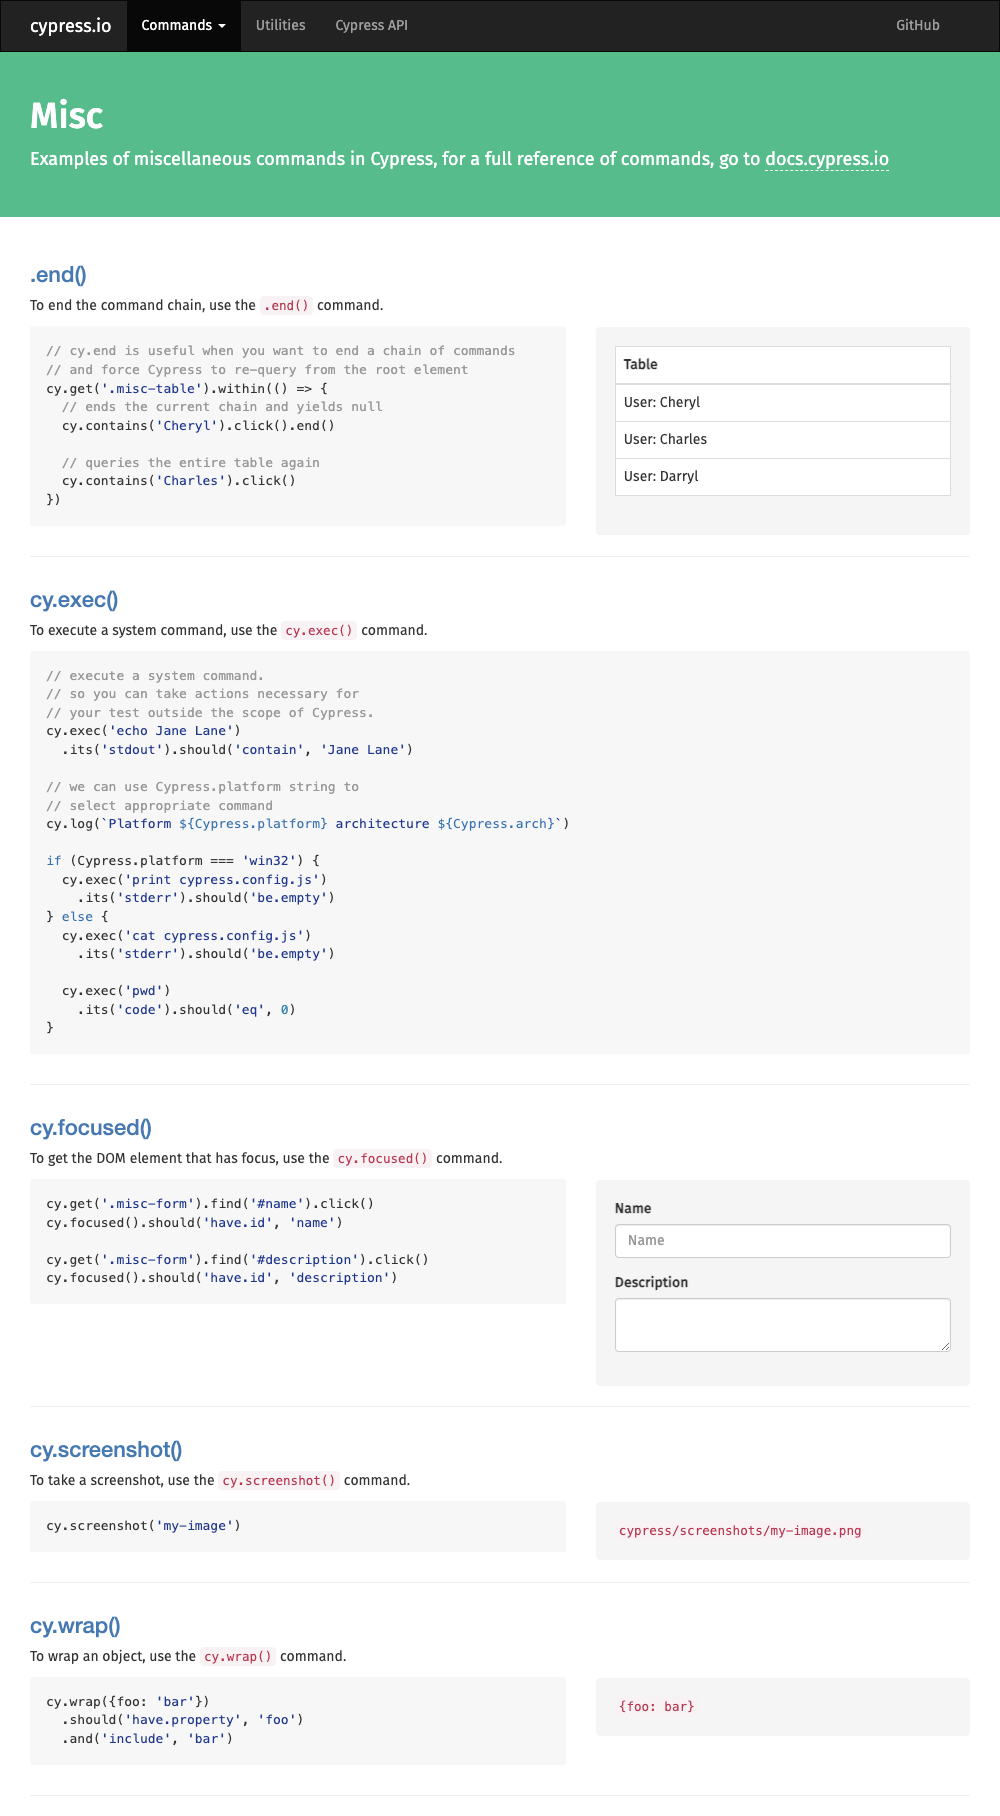1000x1816 pixels.
Task: Click the User: Darryl table row
Action: coord(782,476)
